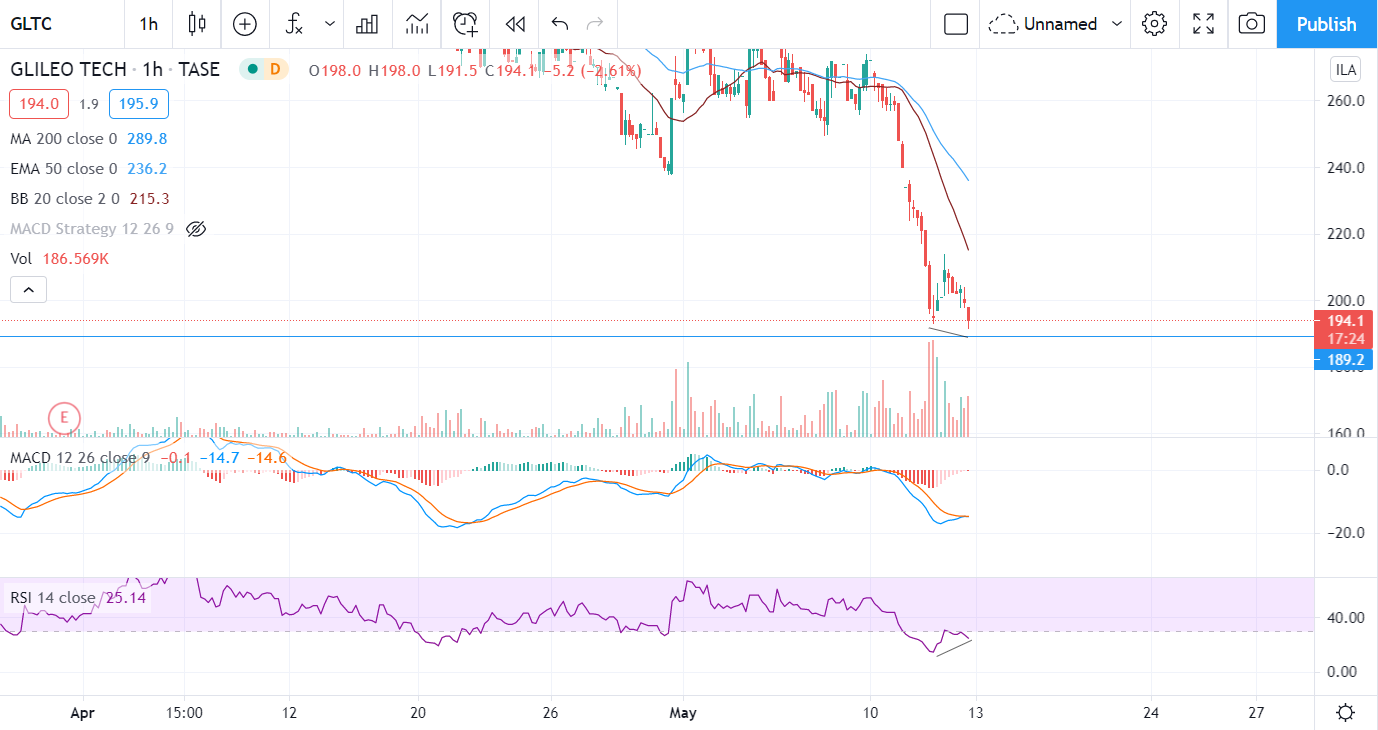Click the 15:00 label on the time axis
Viewport: 1378px width, 730px height.
pyautogui.click(x=185, y=713)
